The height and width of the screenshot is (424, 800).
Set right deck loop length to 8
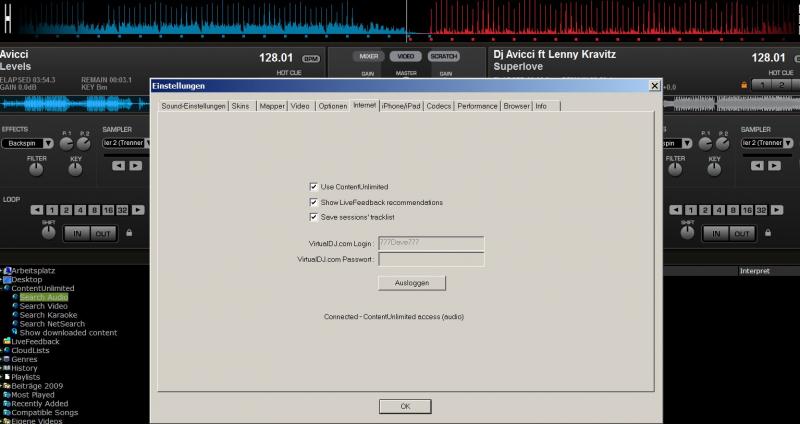point(733,210)
